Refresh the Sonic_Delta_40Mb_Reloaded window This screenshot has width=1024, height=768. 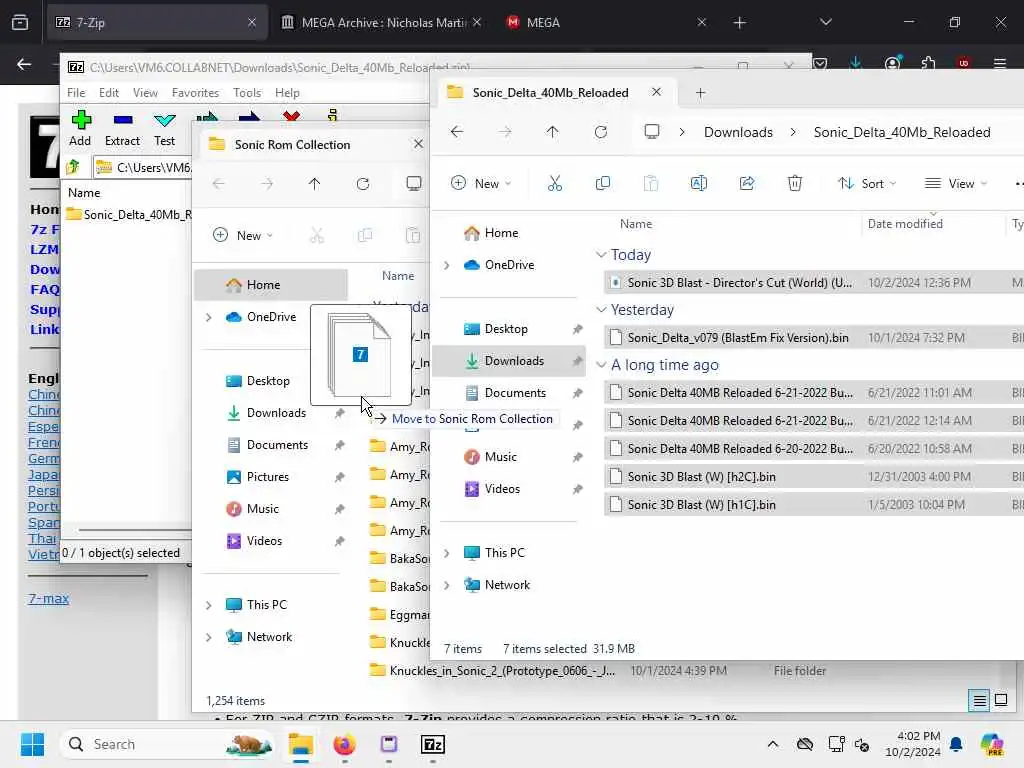(x=601, y=132)
